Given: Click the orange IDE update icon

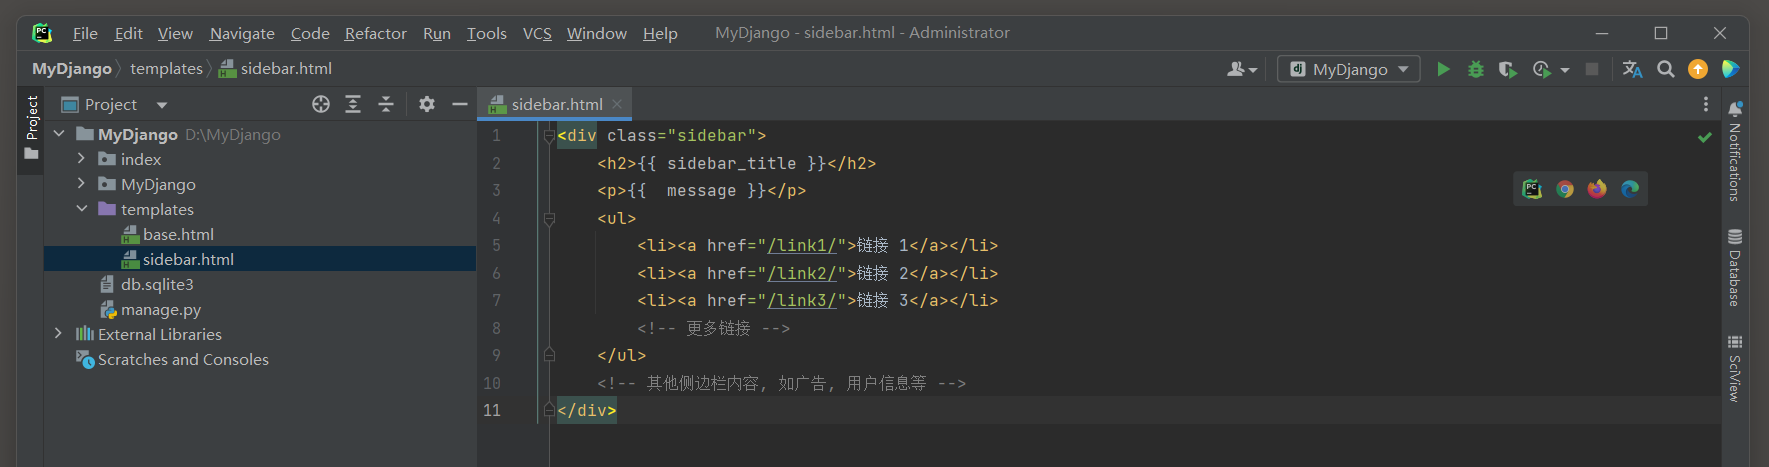Looking at the screenshot, I should (1698, 69).
